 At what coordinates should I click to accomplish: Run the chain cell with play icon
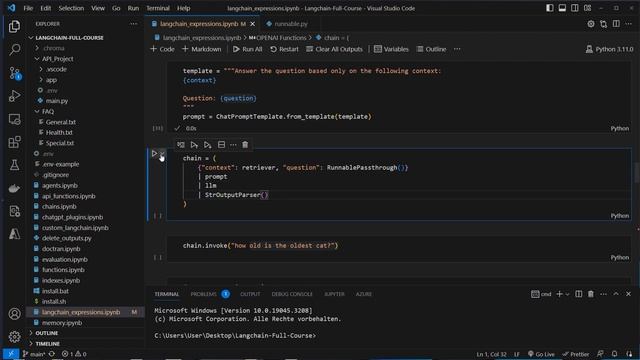(154, 154)
